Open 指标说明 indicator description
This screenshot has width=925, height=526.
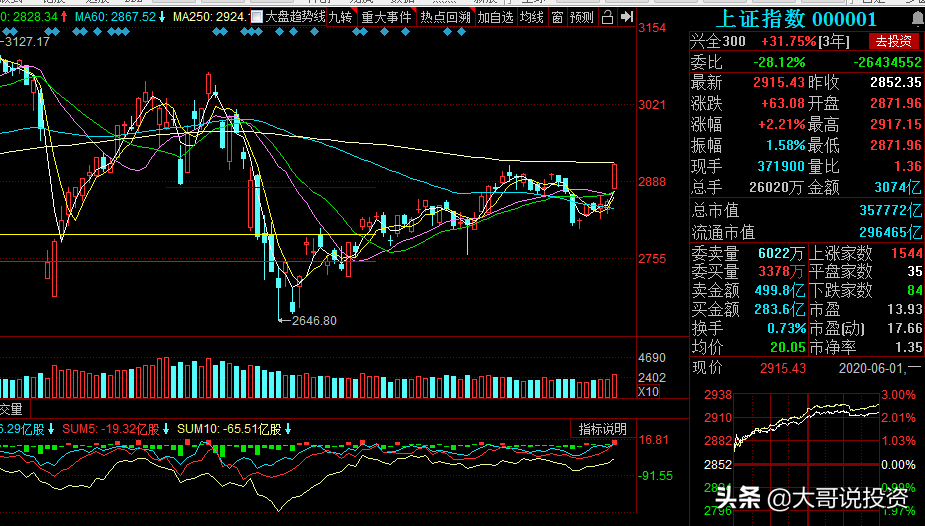tap(602, 429)
